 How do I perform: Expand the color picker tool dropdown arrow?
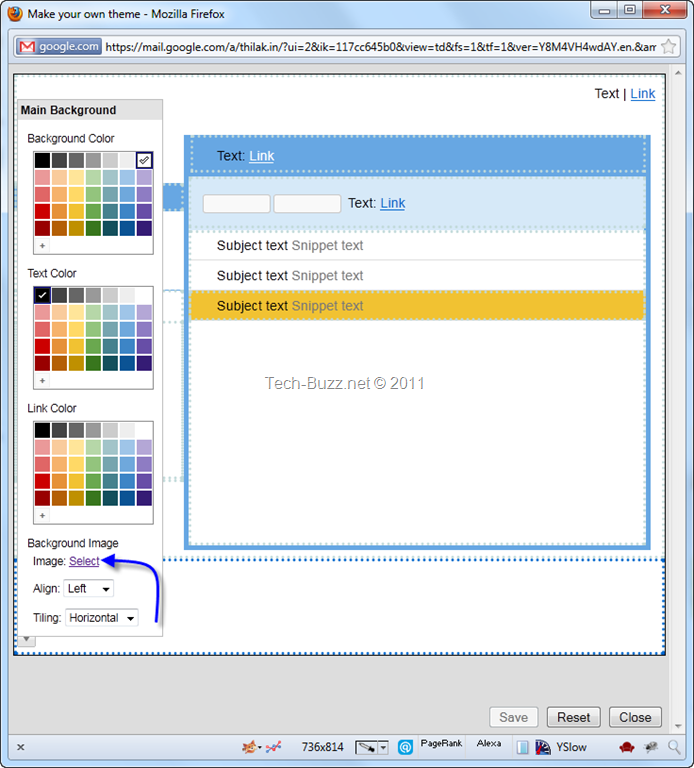pyautogui.click(x=384, y=747)
